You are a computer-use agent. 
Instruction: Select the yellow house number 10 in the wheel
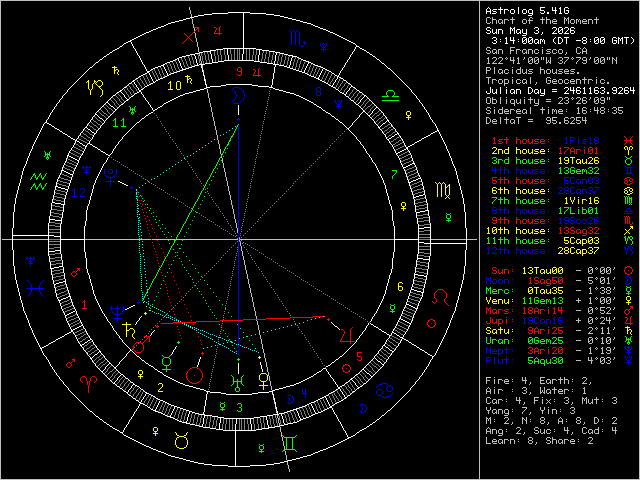coord(174,86)
